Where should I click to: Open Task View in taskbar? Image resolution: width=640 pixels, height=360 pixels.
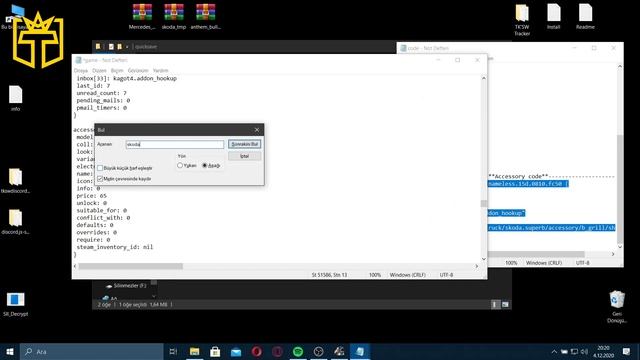pos(173,351)
